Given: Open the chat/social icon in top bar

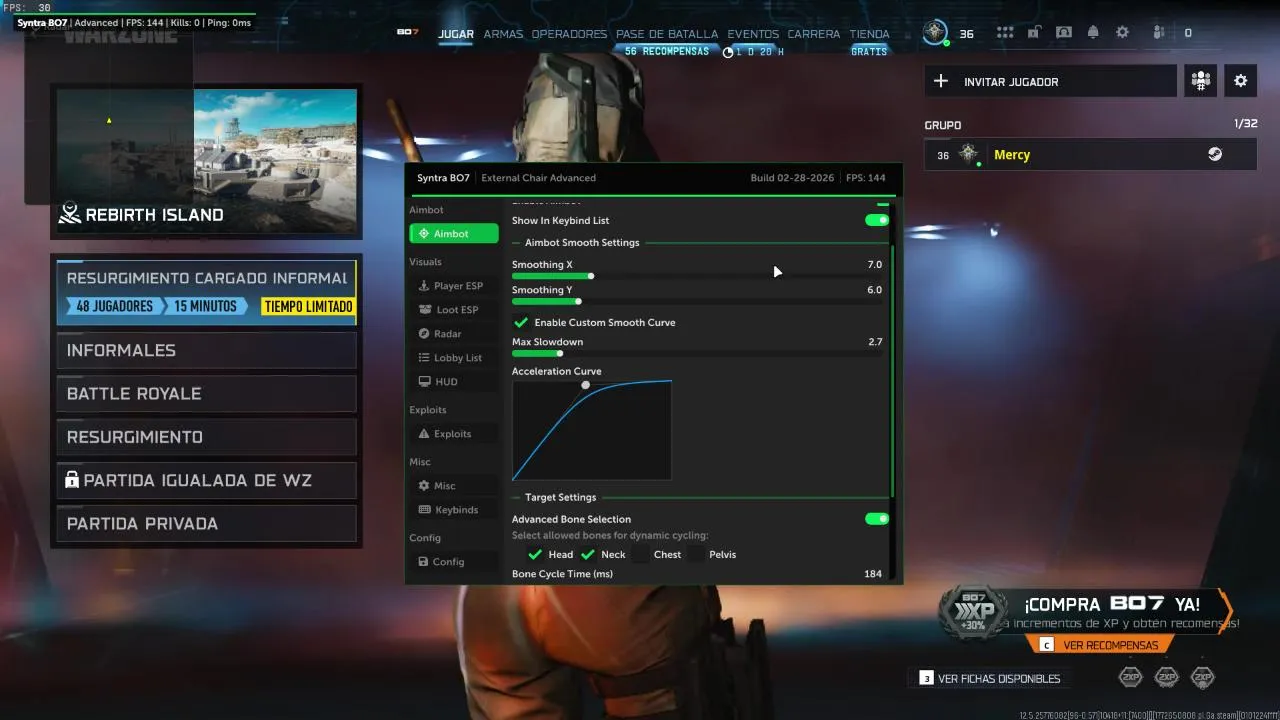Looking at the screenshot, I should point(1064,33).
